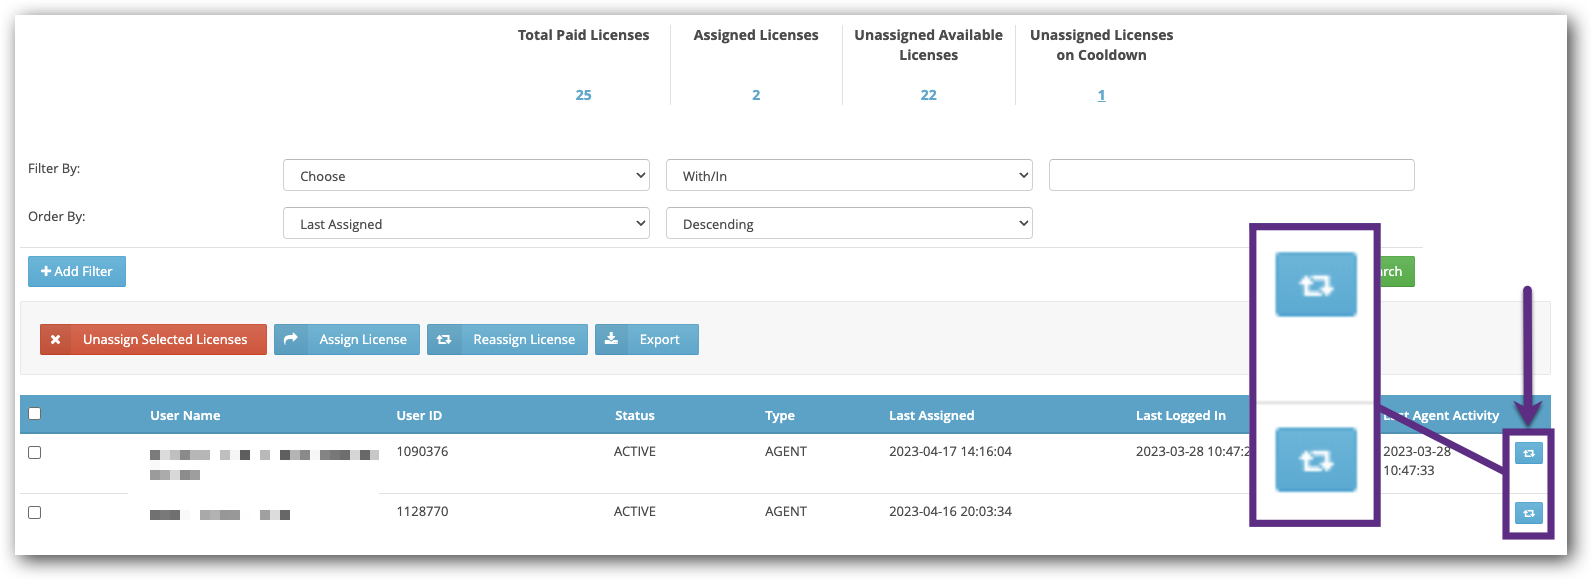Click reassign icon for user 1128770
The image size is (1593, 580).
(x=1528, y=514)
